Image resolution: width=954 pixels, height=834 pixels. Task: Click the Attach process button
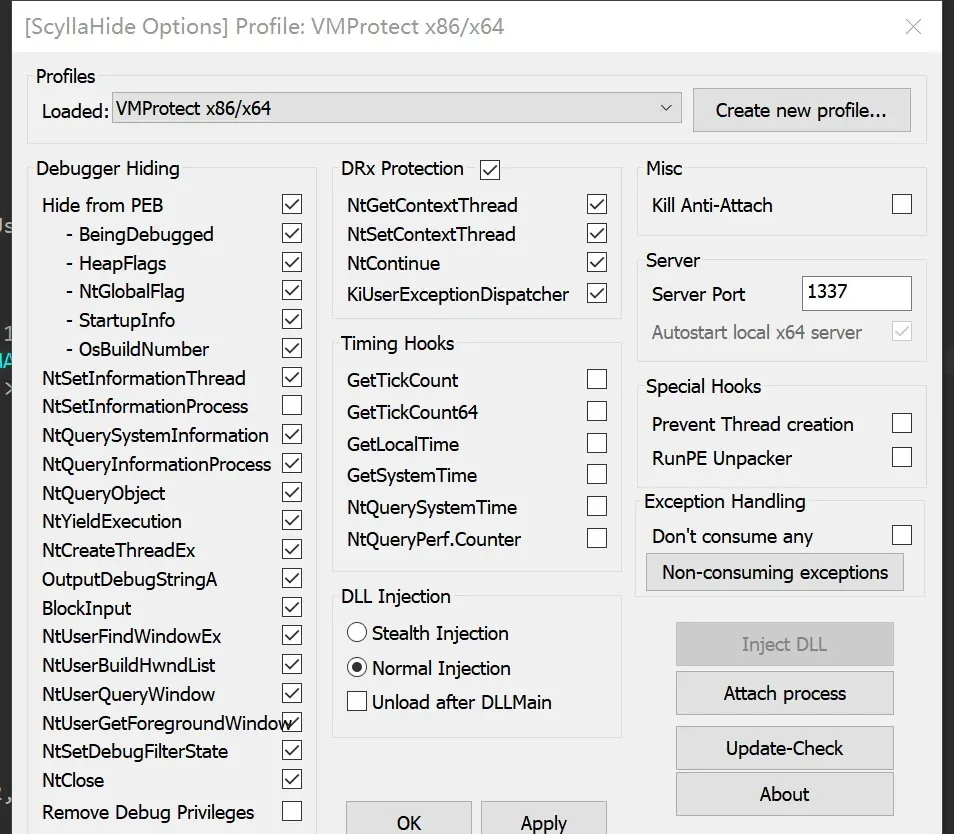[785, 693]
